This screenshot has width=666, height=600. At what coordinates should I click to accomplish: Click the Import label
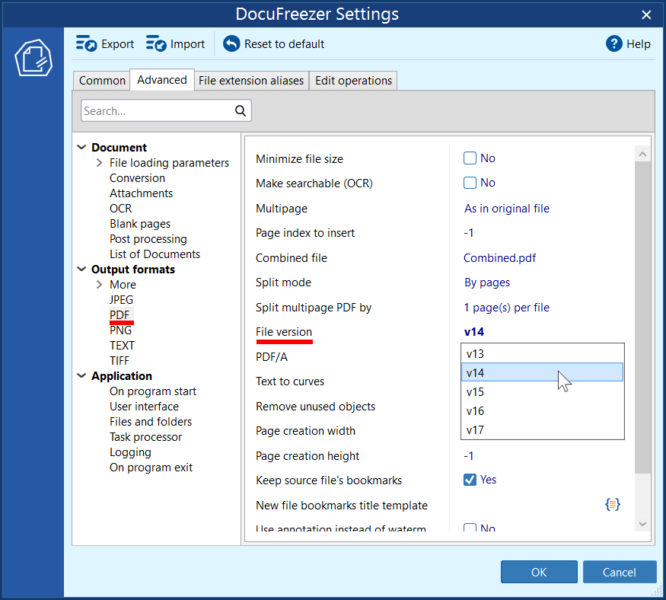click(187, 44)
